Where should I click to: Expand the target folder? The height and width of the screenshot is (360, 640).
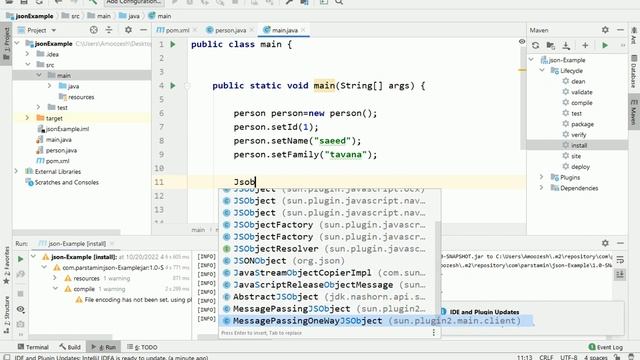[27, 118]
